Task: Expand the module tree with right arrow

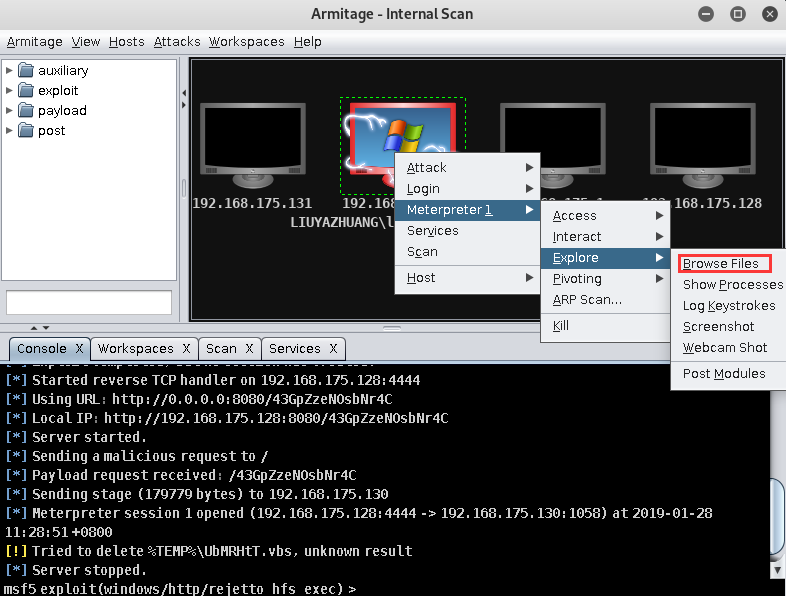Action: click(184, 105)
